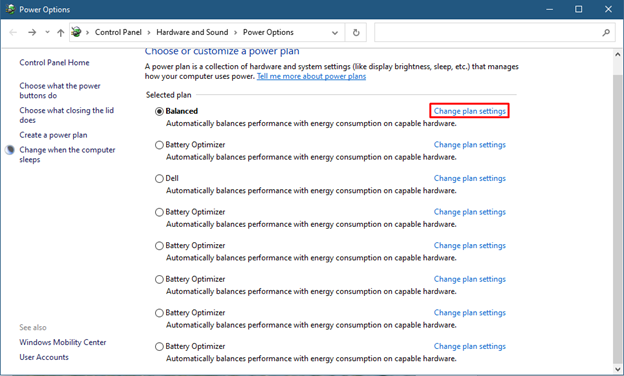This screenshot has width=624, height=376.
Task: Click the 'See also' label
Action: coord(33,327)
